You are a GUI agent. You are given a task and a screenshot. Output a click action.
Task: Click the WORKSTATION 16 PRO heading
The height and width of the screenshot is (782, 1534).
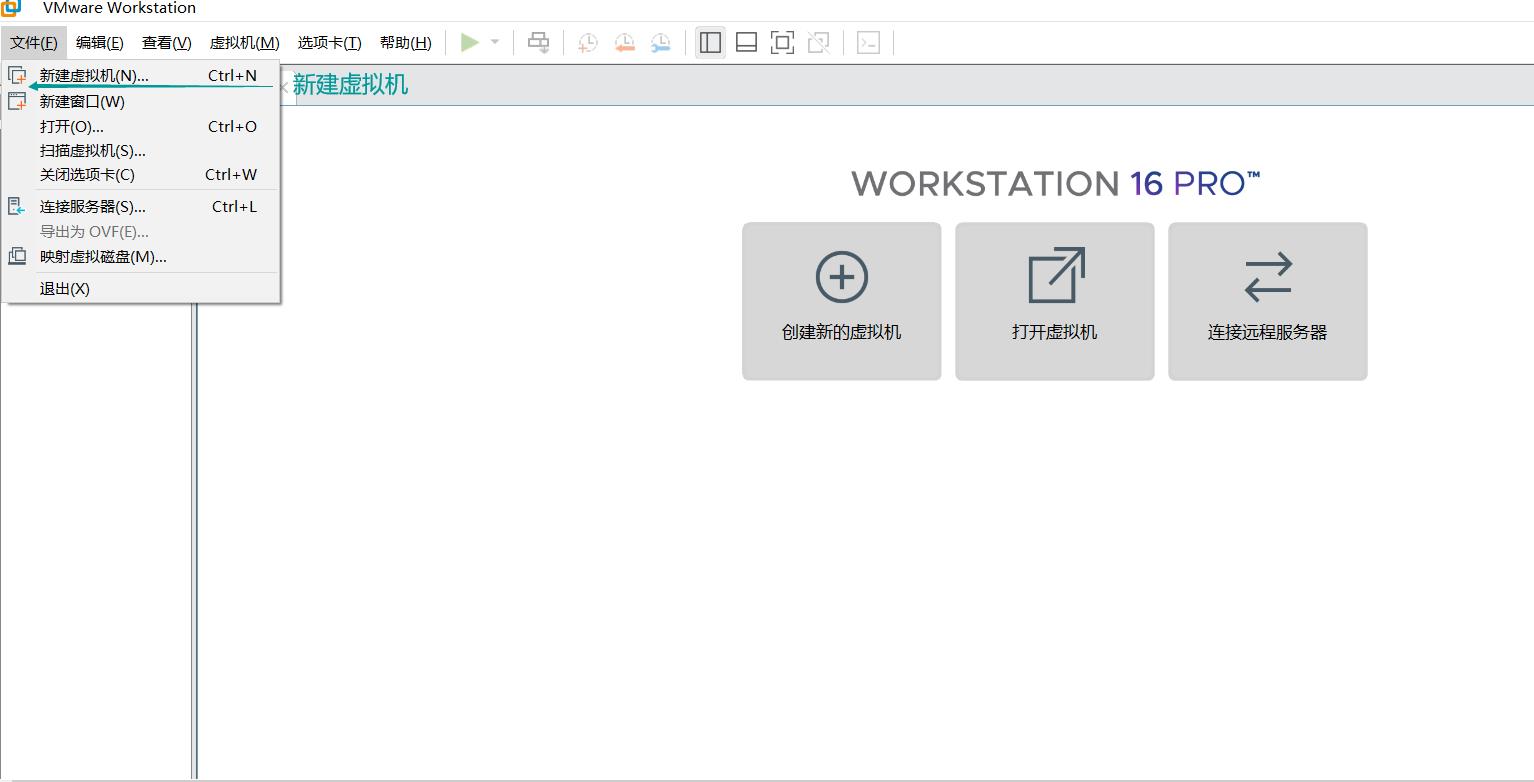point(1055,183)
